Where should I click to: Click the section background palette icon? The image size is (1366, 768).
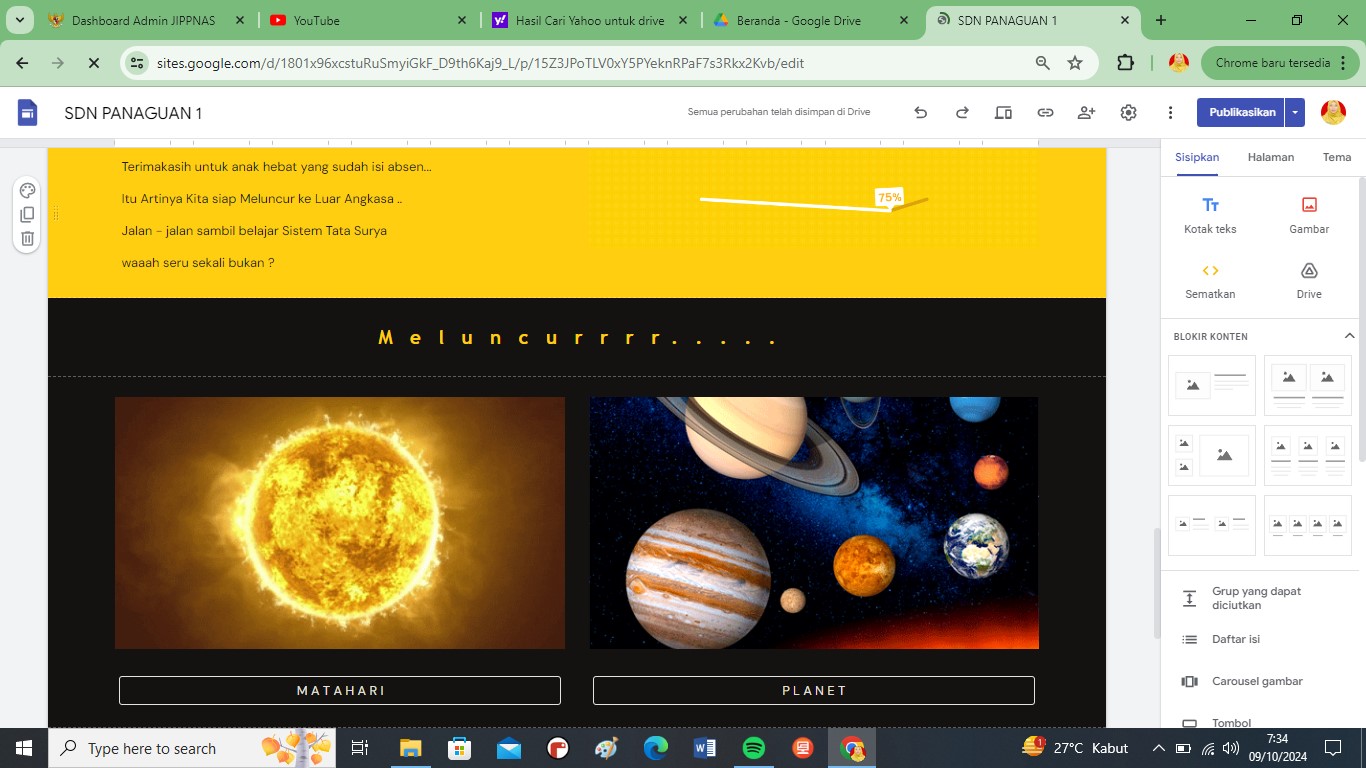pos(28,190)
